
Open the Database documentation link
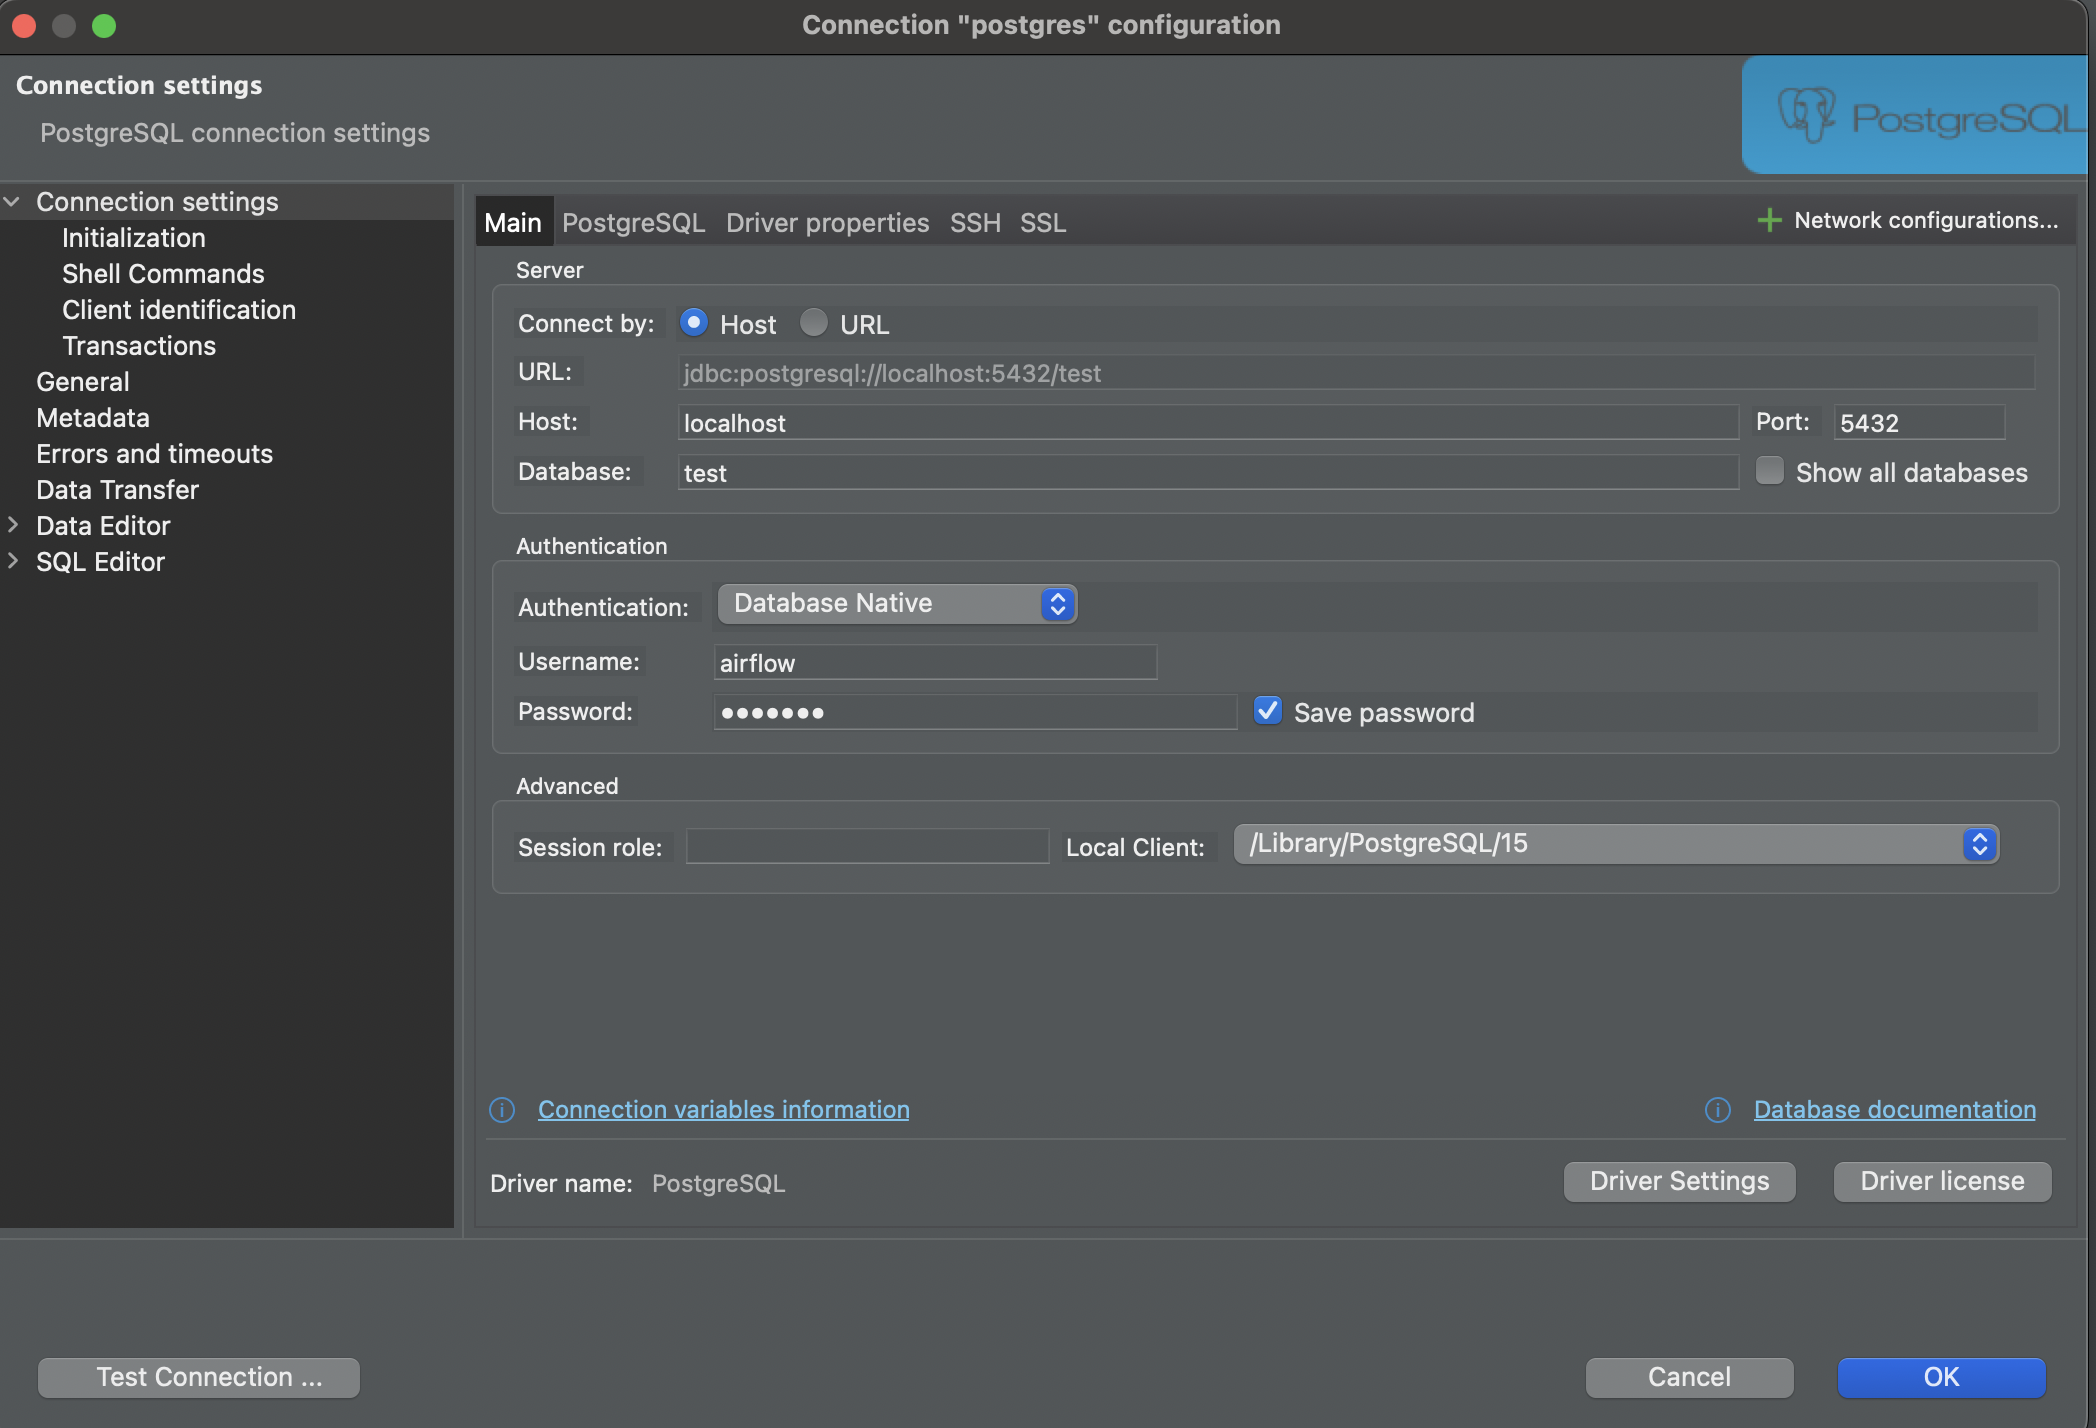[1894, 1110]
